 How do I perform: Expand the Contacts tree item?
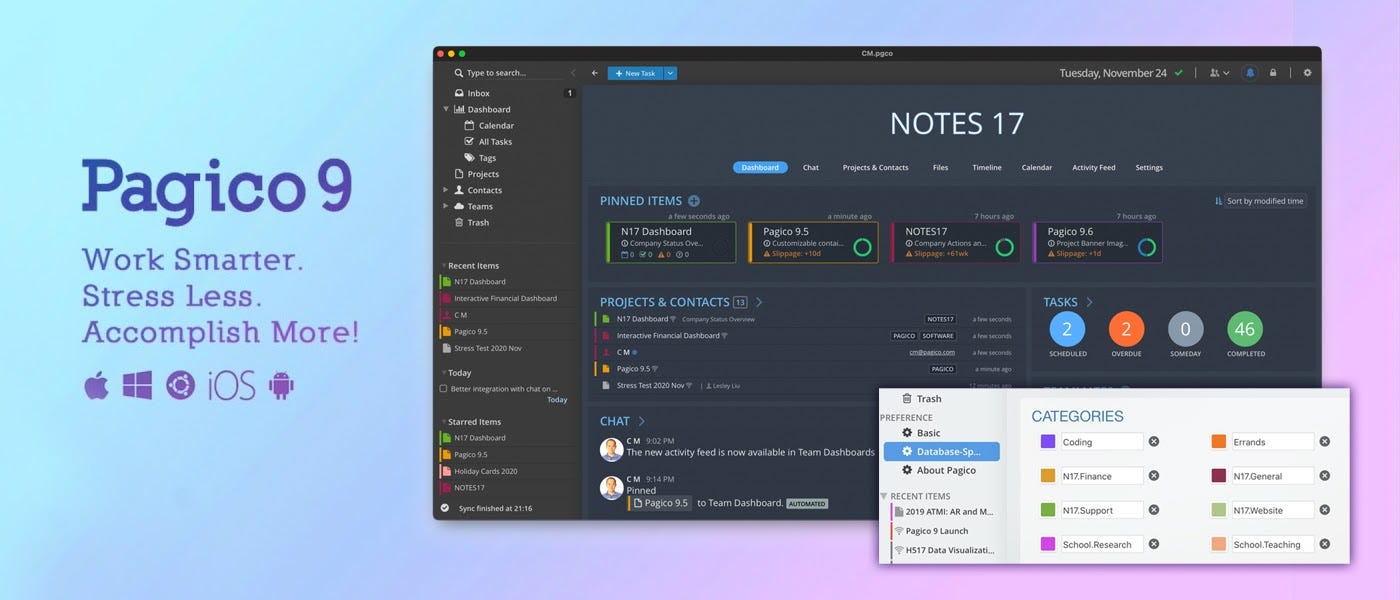(x=446, y=190)
